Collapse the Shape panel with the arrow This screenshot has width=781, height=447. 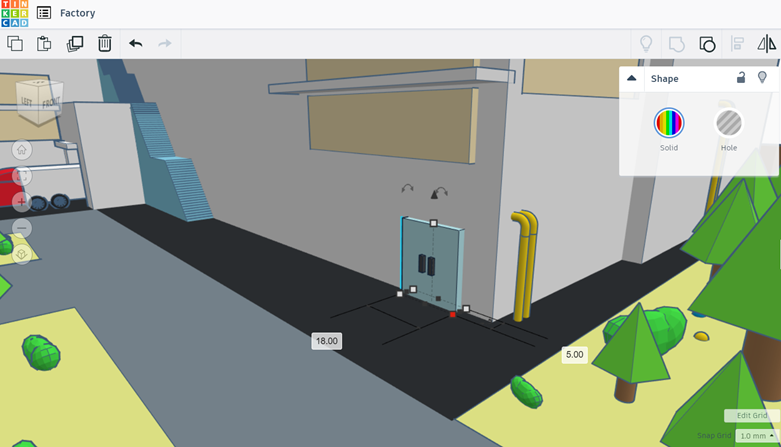click(632, 78)
